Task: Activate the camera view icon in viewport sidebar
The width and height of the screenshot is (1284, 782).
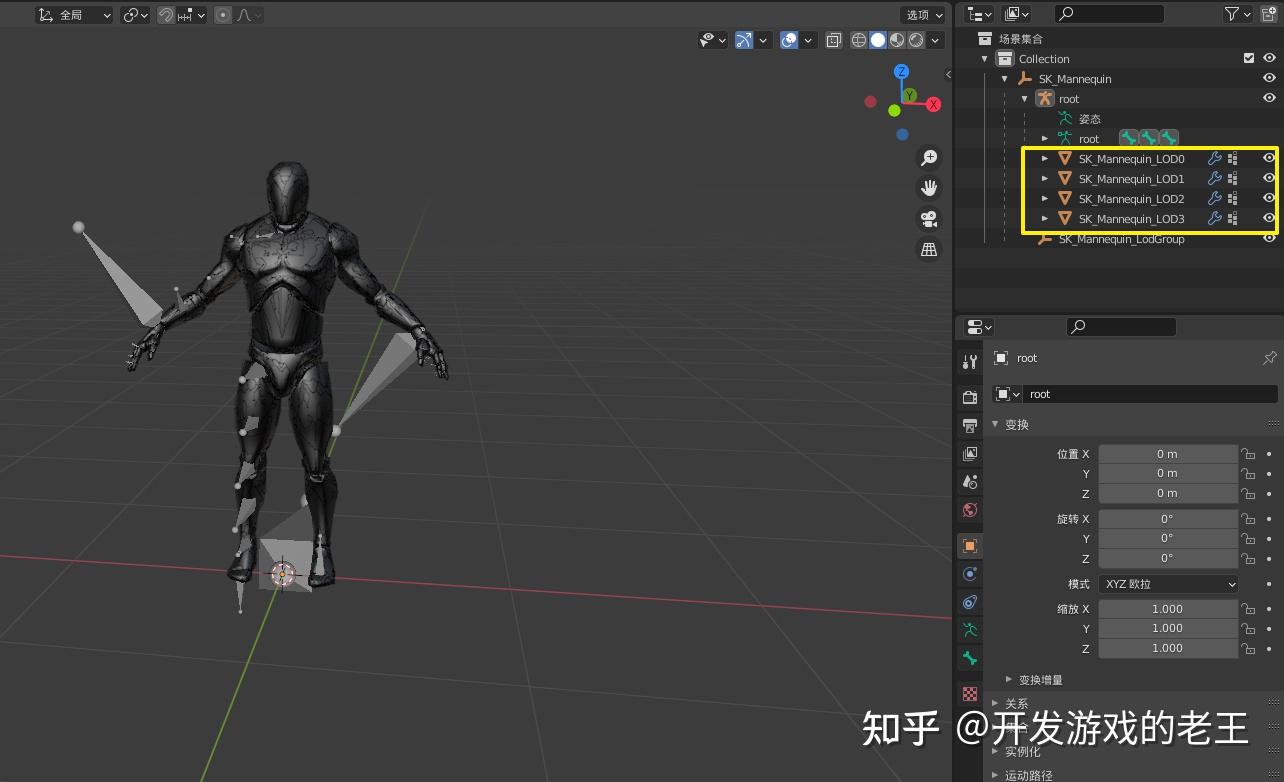Action: [929, 219]
